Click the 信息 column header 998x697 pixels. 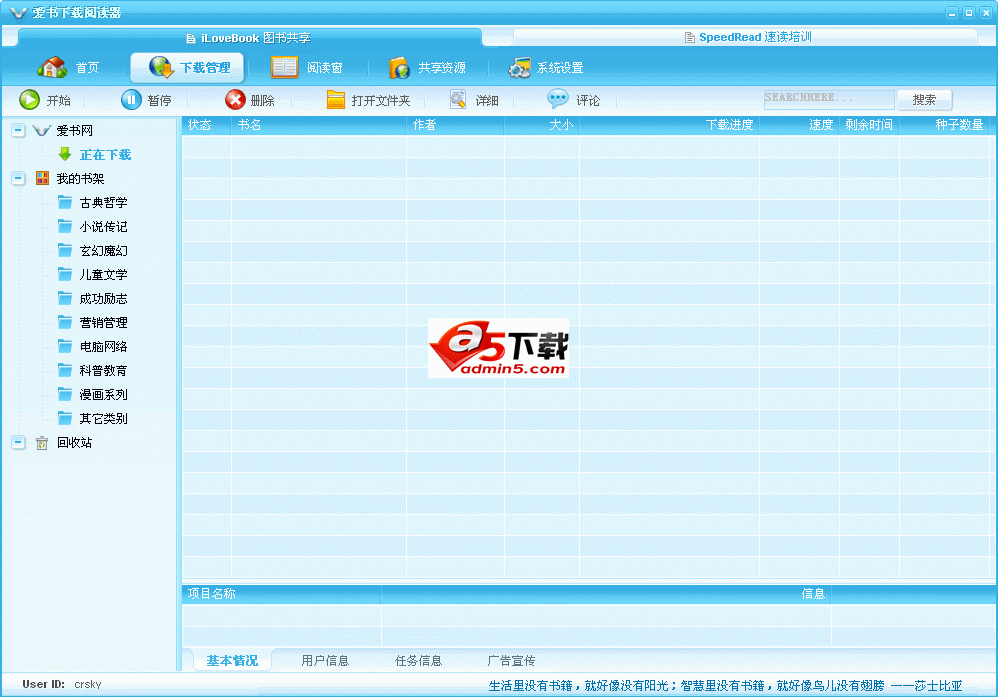(x=606, y=594)
